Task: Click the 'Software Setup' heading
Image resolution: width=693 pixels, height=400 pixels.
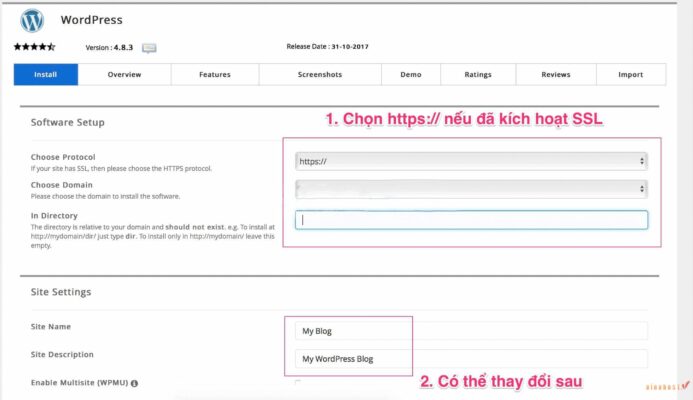Action: click(68, 122)
